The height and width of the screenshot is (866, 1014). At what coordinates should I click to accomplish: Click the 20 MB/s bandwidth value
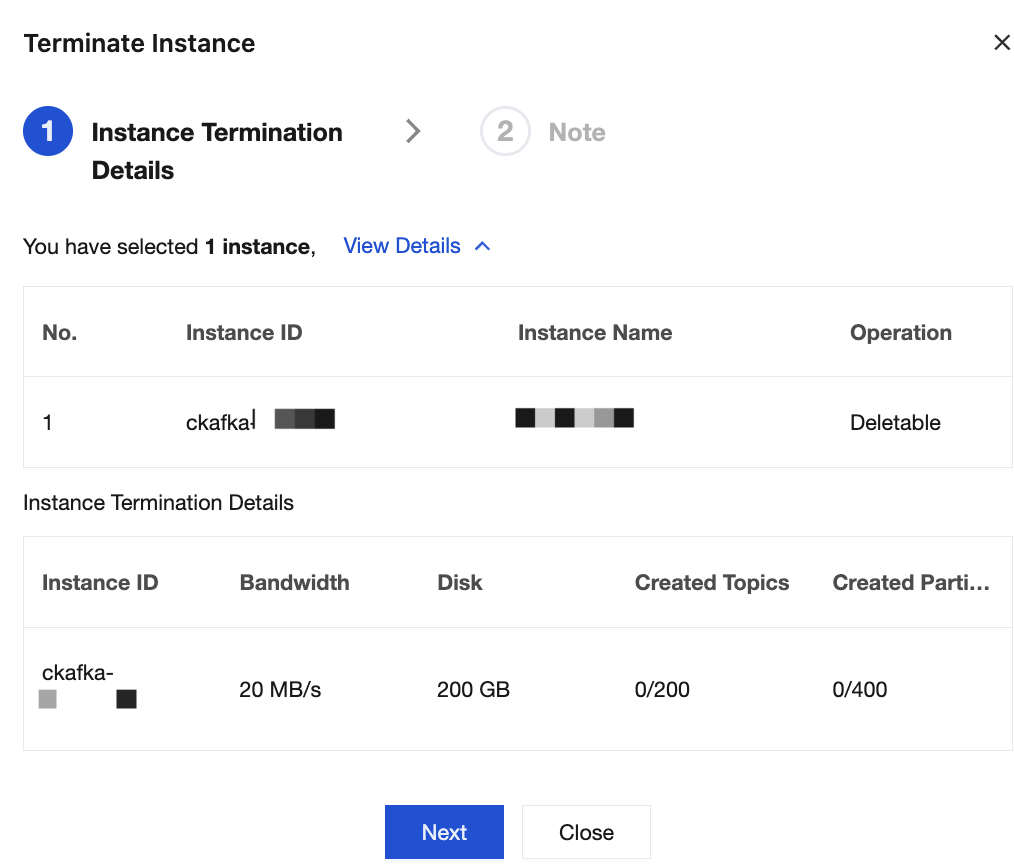click(280, 689)
